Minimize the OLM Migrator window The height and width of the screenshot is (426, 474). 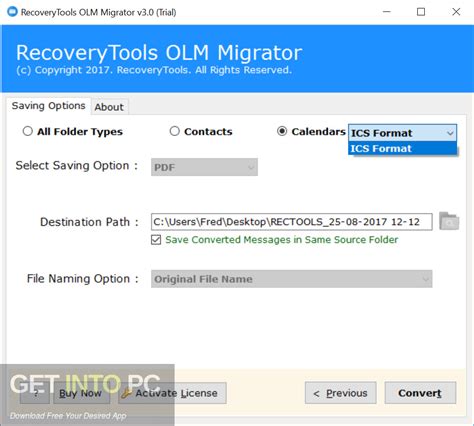387,12
